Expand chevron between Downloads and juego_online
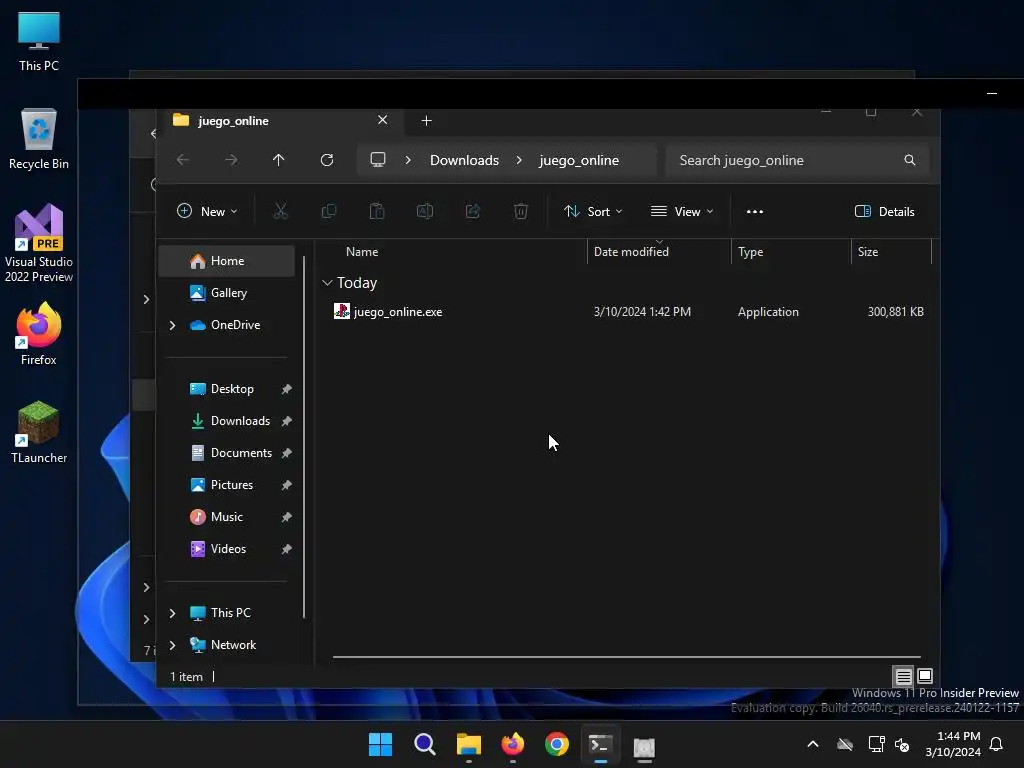The image size is (1024, 768). [519, 160]
